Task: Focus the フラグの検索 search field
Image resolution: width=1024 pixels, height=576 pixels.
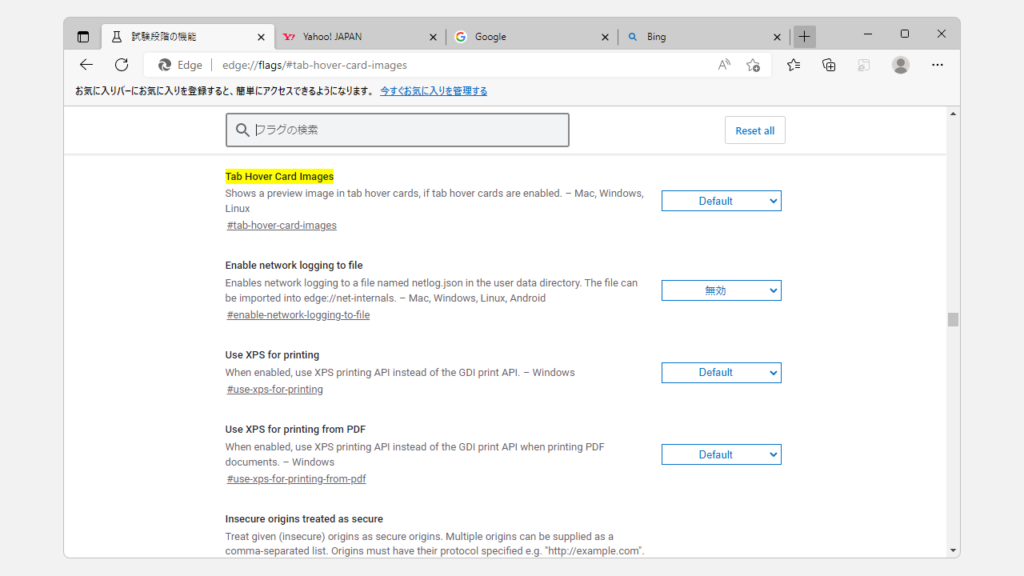Action: (397, 130)
